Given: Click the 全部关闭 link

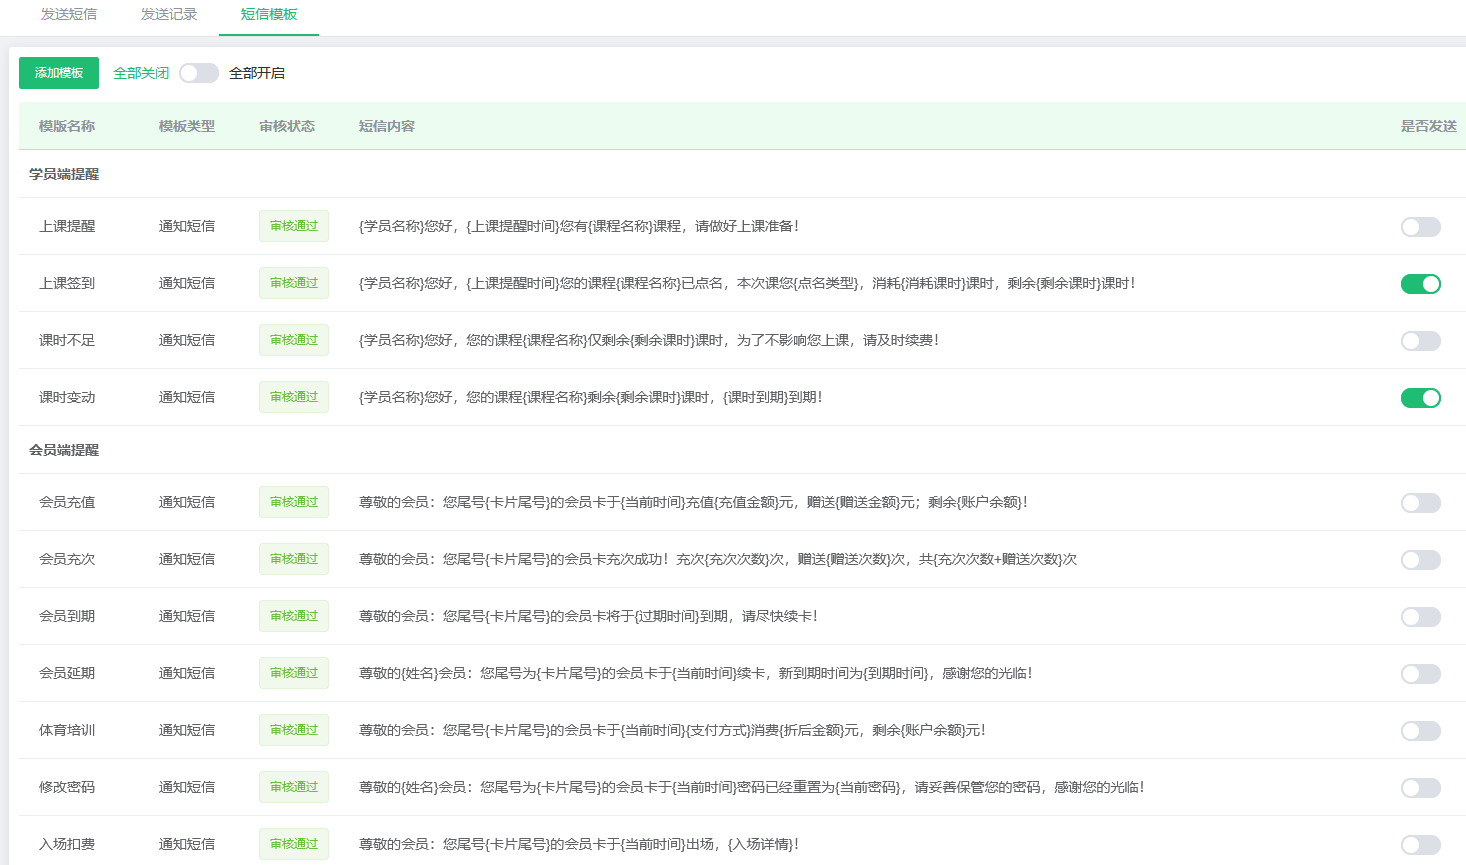Looking at the screenshot, I should point(140,73).
